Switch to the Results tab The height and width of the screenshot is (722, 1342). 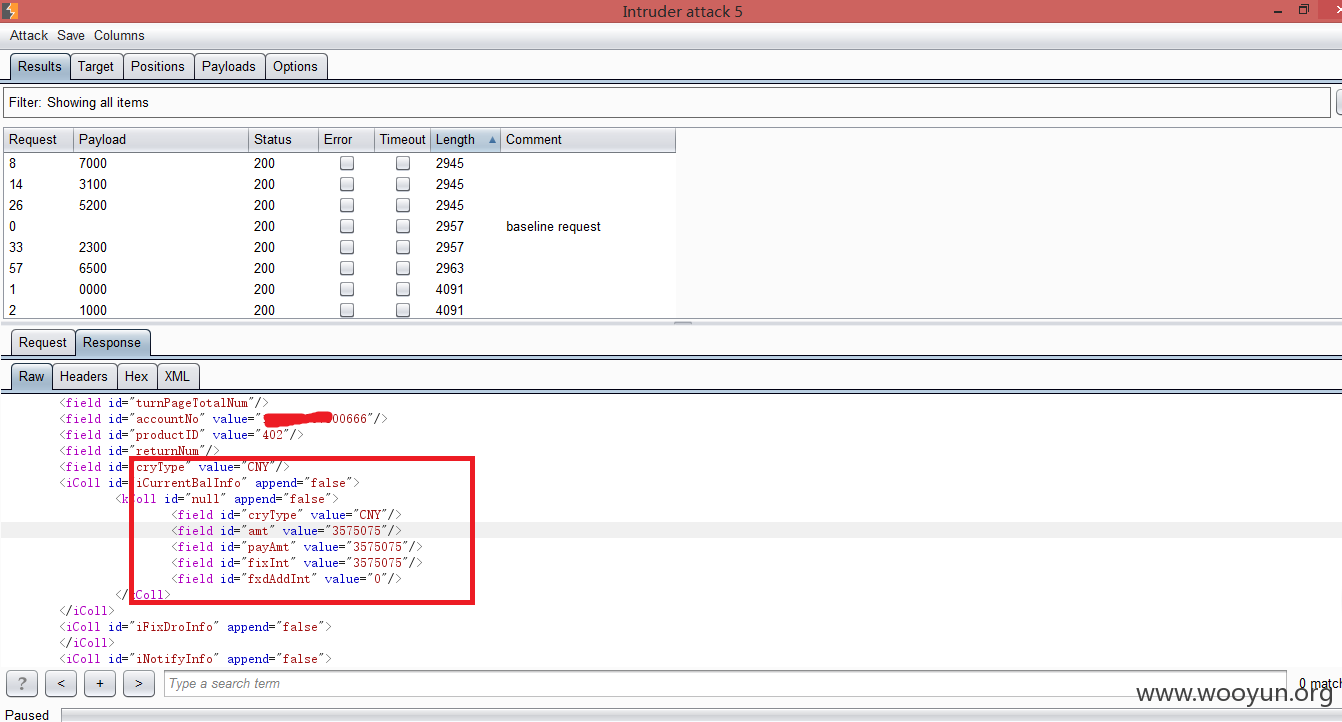tap(40, 67)
